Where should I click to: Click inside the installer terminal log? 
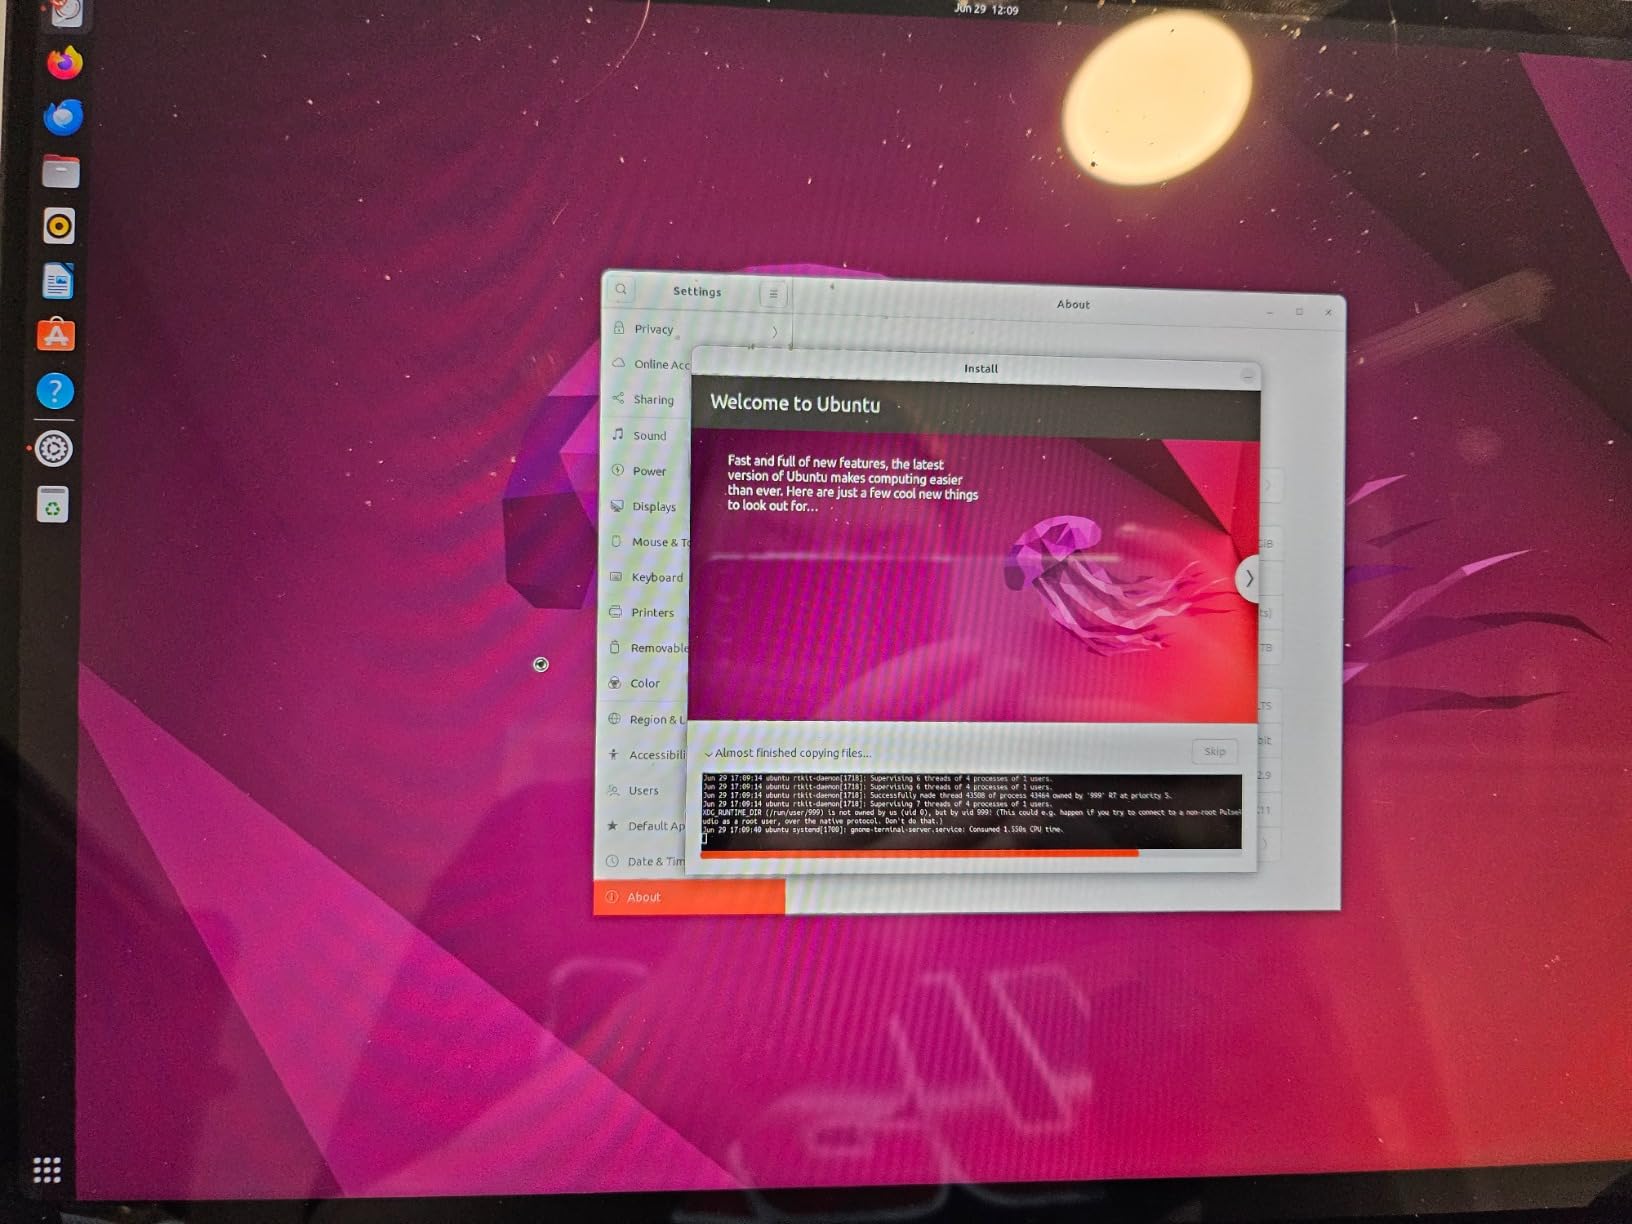coord(971,811)
